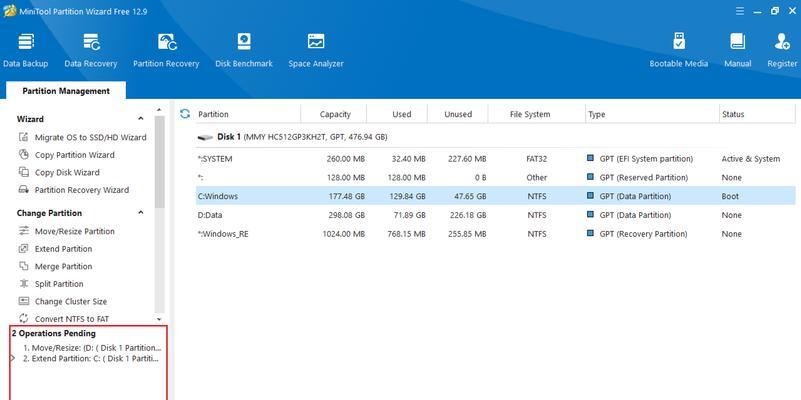
Task: Choose Merge Partition in the sidebar
Action: pyautogui.click(x=63, y=266)
